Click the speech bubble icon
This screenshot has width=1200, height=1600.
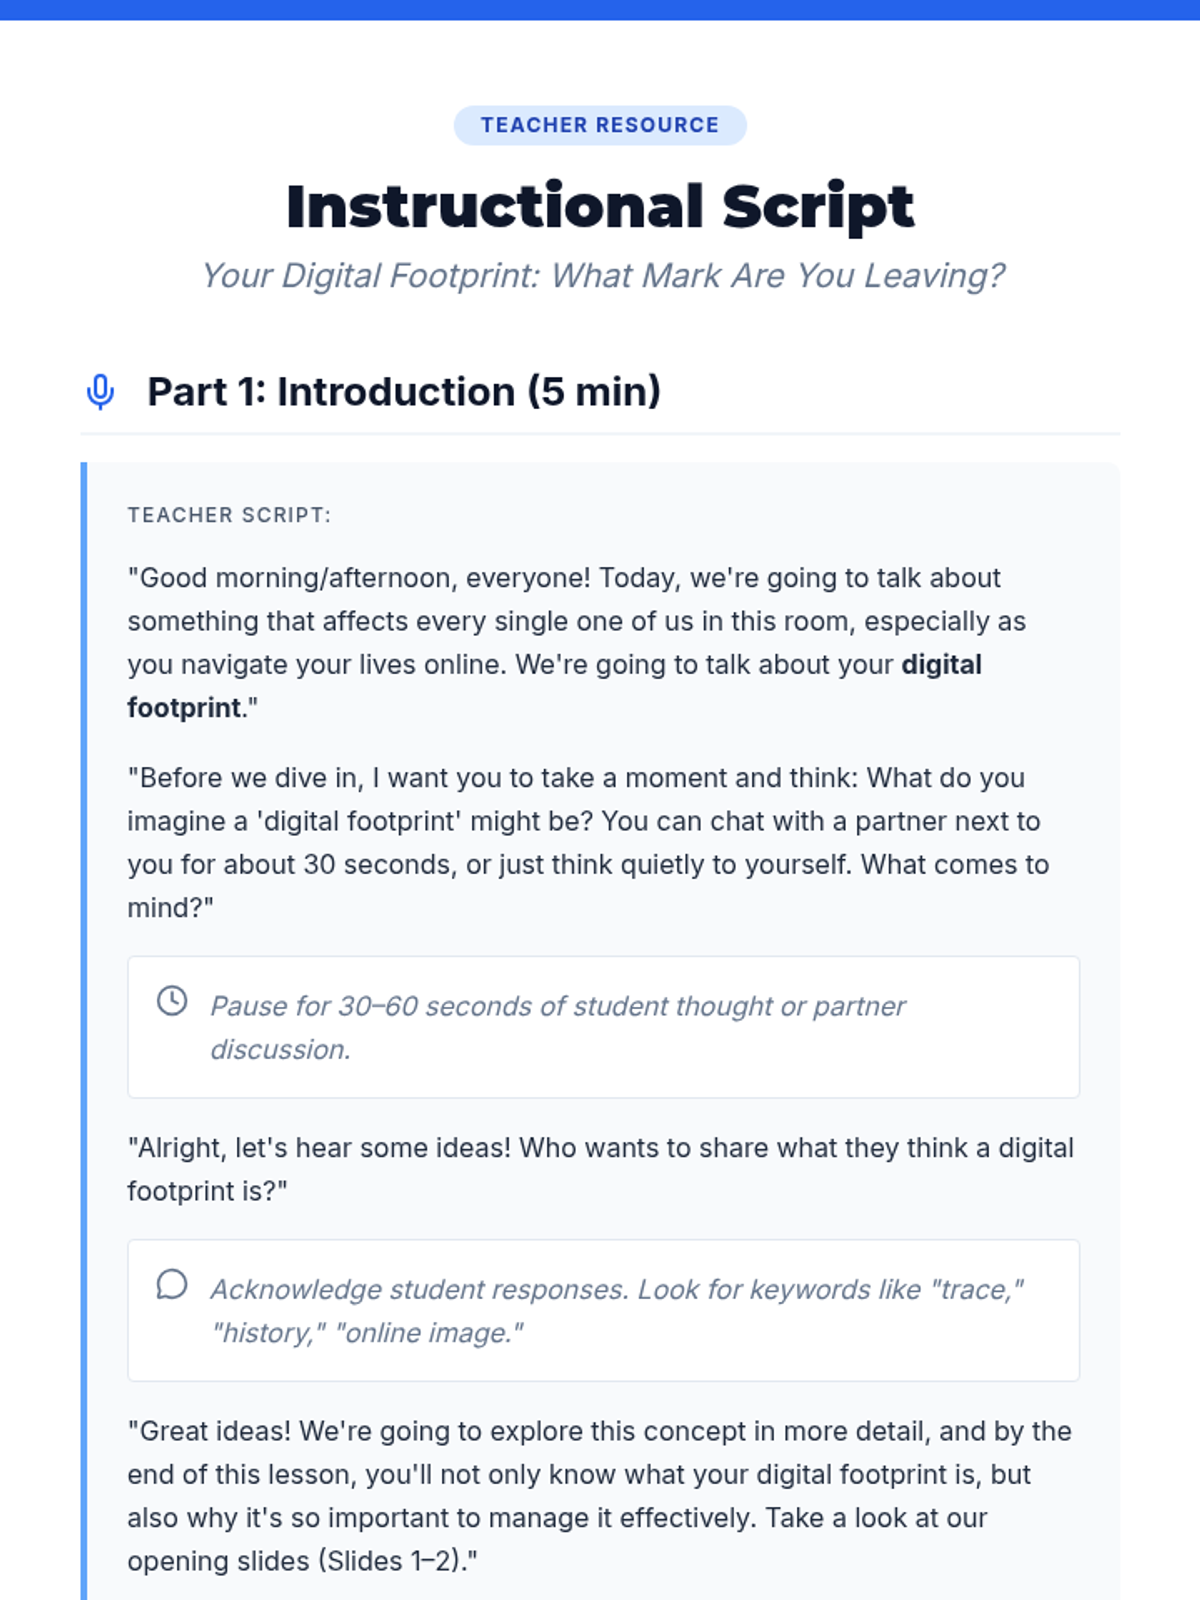tap(172, 1285)
